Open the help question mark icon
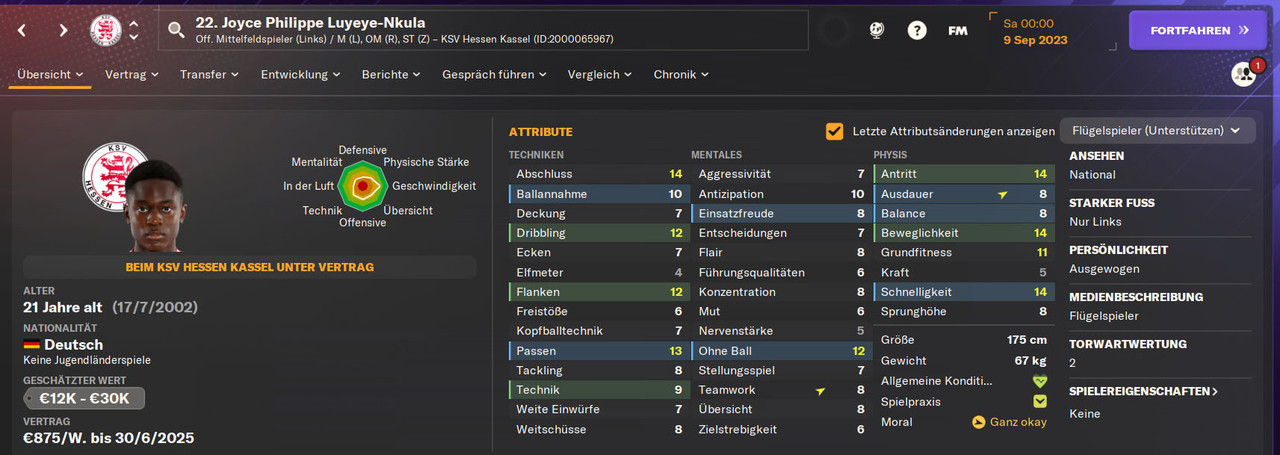This screenshot has width=1280, height=455. (917, 30)
